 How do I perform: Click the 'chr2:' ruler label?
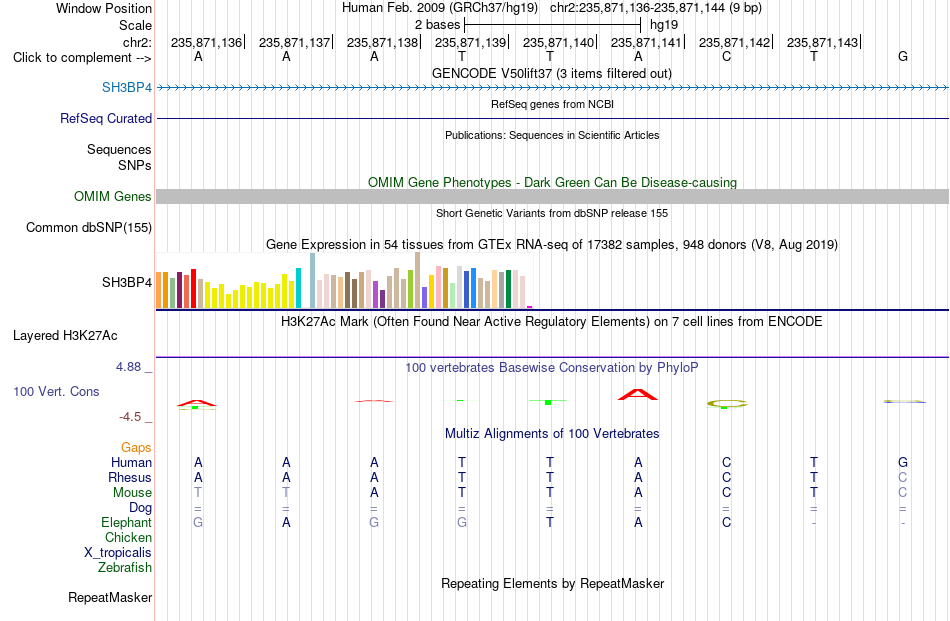138,42
